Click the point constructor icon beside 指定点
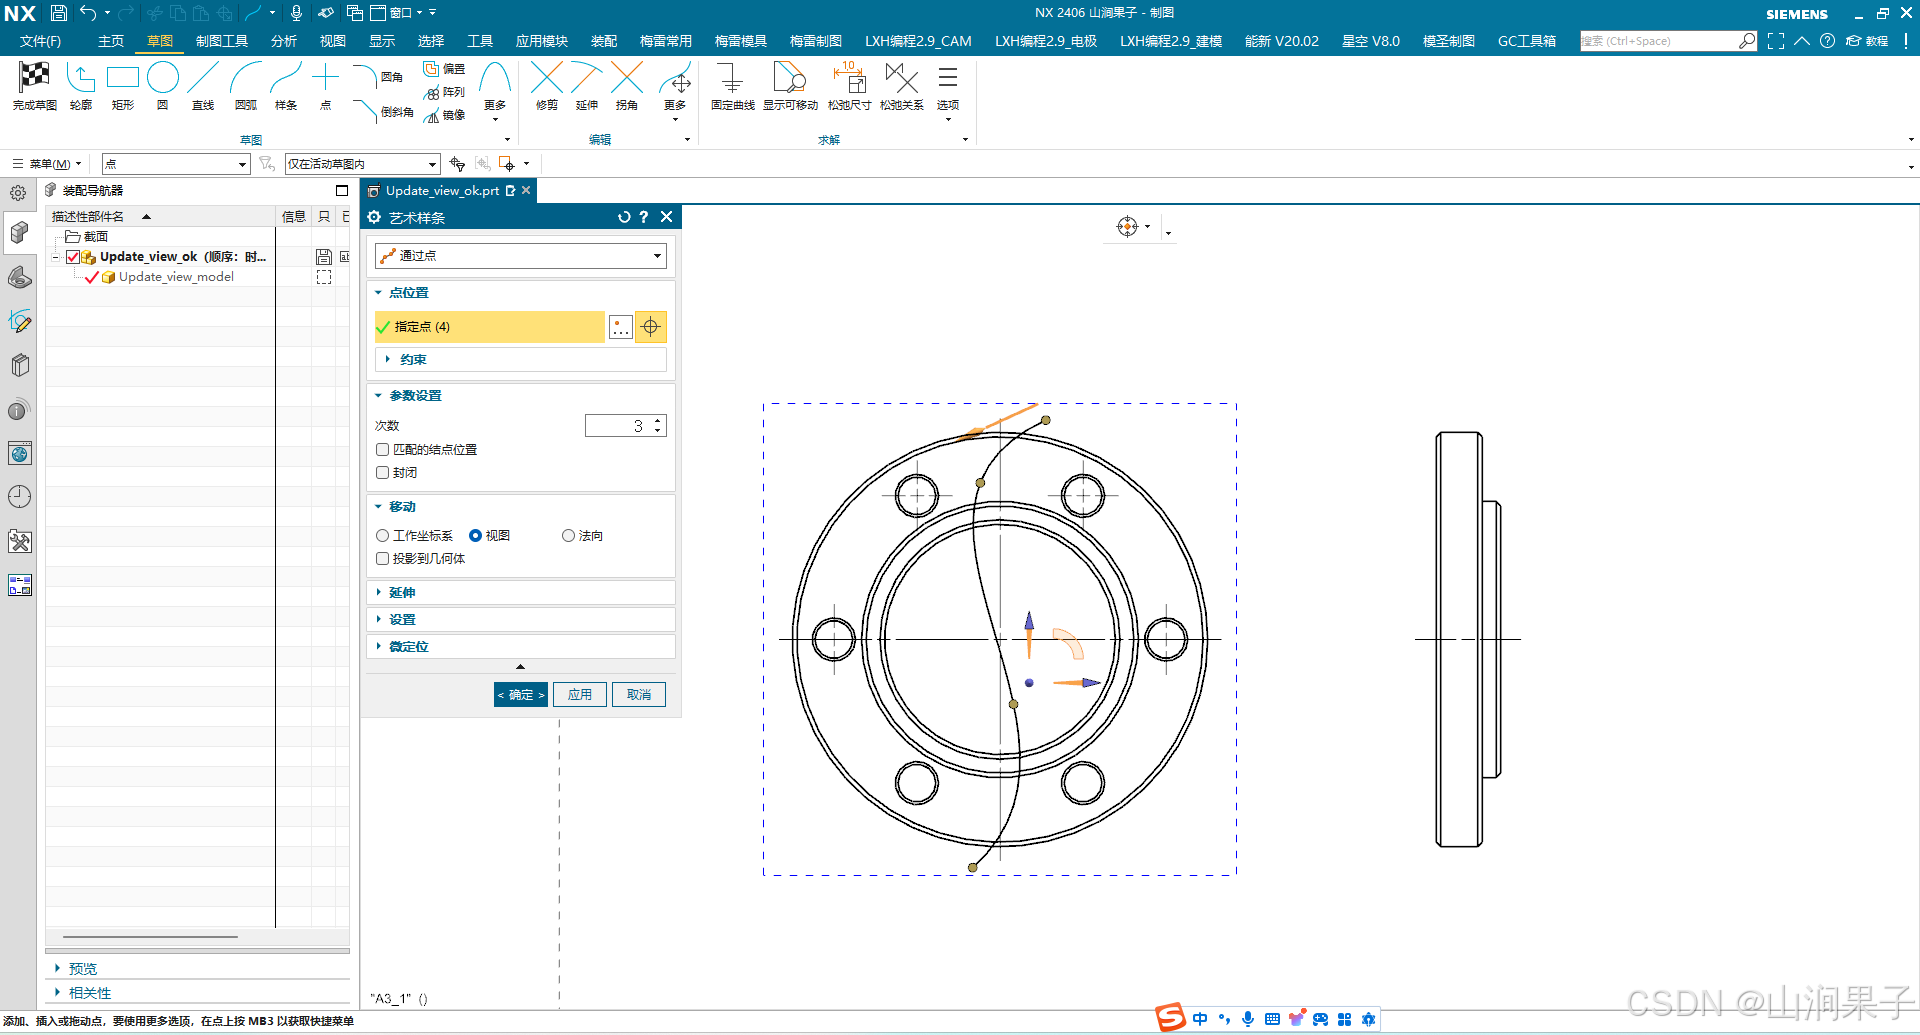The width and height of the screenshot is (1920, 1035). [x=621, y=327]
